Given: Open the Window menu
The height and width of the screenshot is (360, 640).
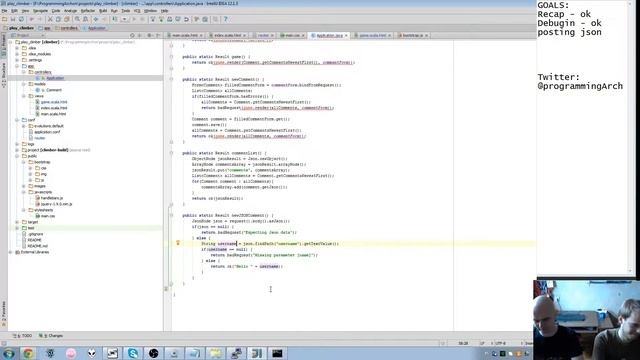Looking at the screenshot, I should (150, 11).
